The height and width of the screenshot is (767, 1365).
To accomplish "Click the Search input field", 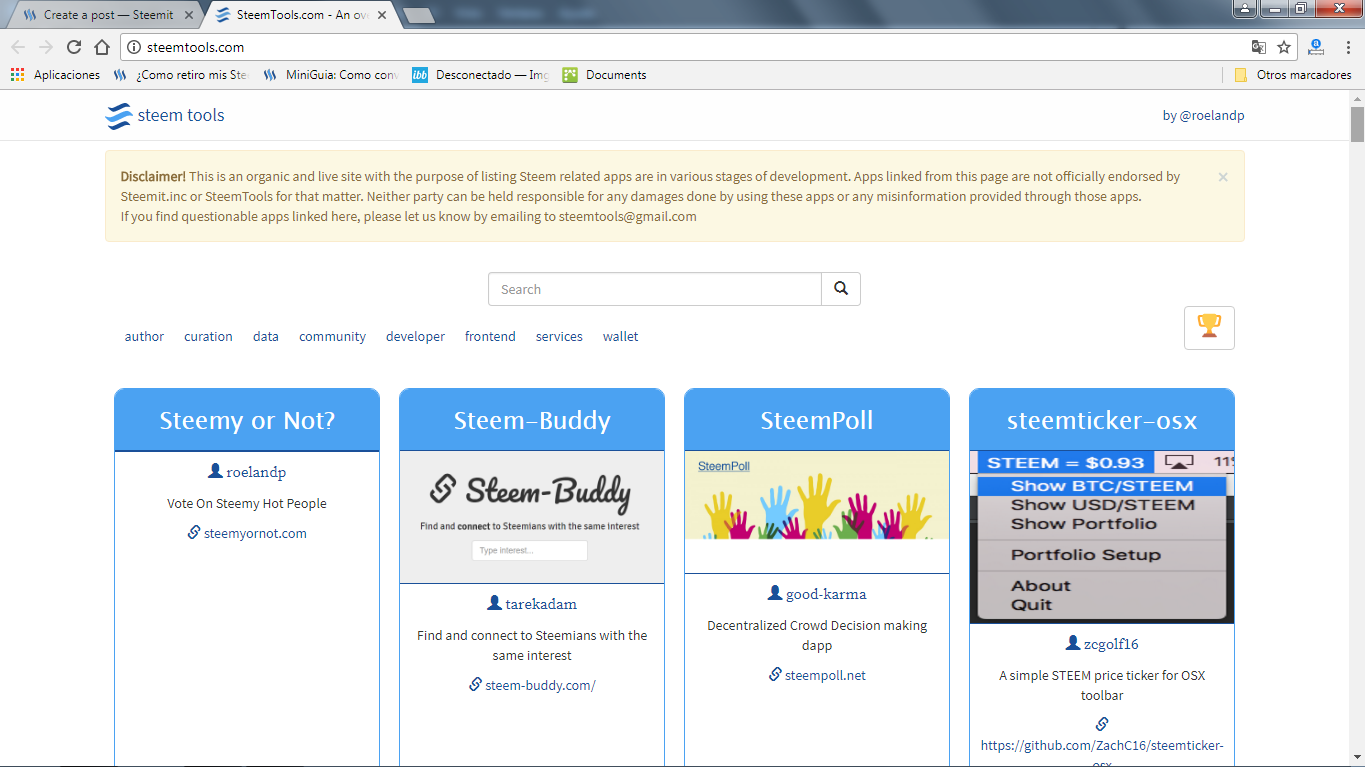I will click(x=655, y=289).
